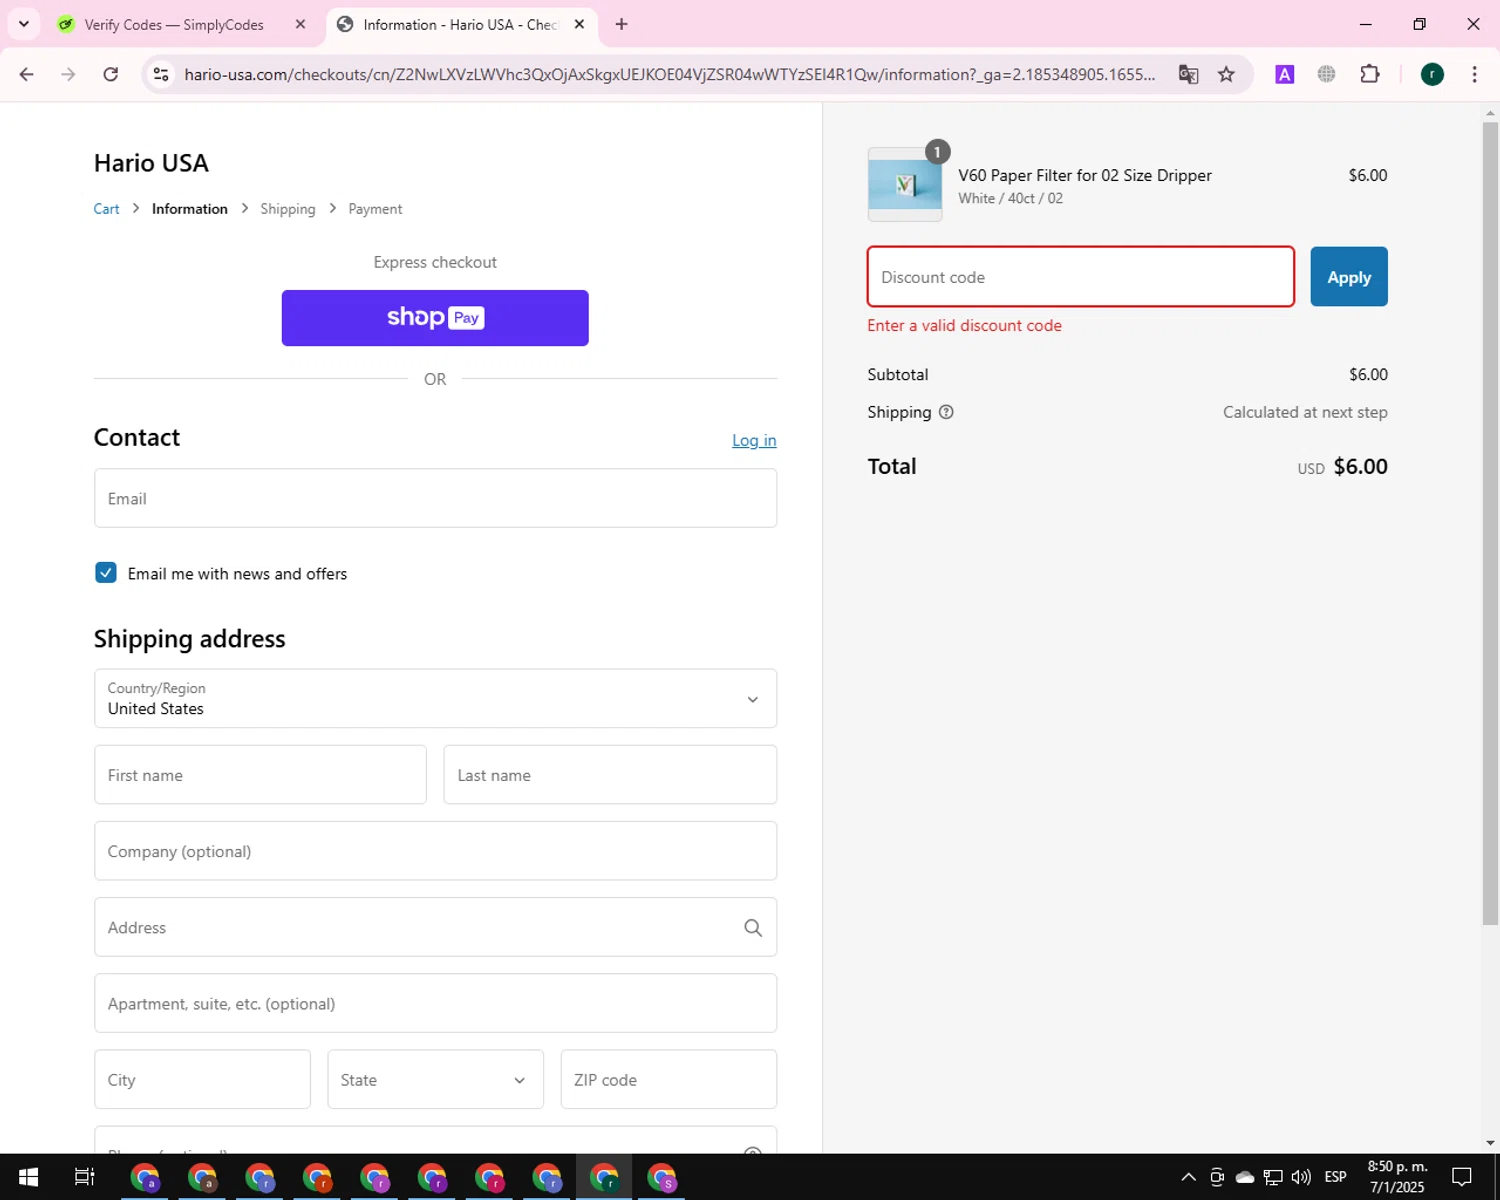Close the Information Hario USA tab
1500x1200 pixels.
[x=579, y=24]
